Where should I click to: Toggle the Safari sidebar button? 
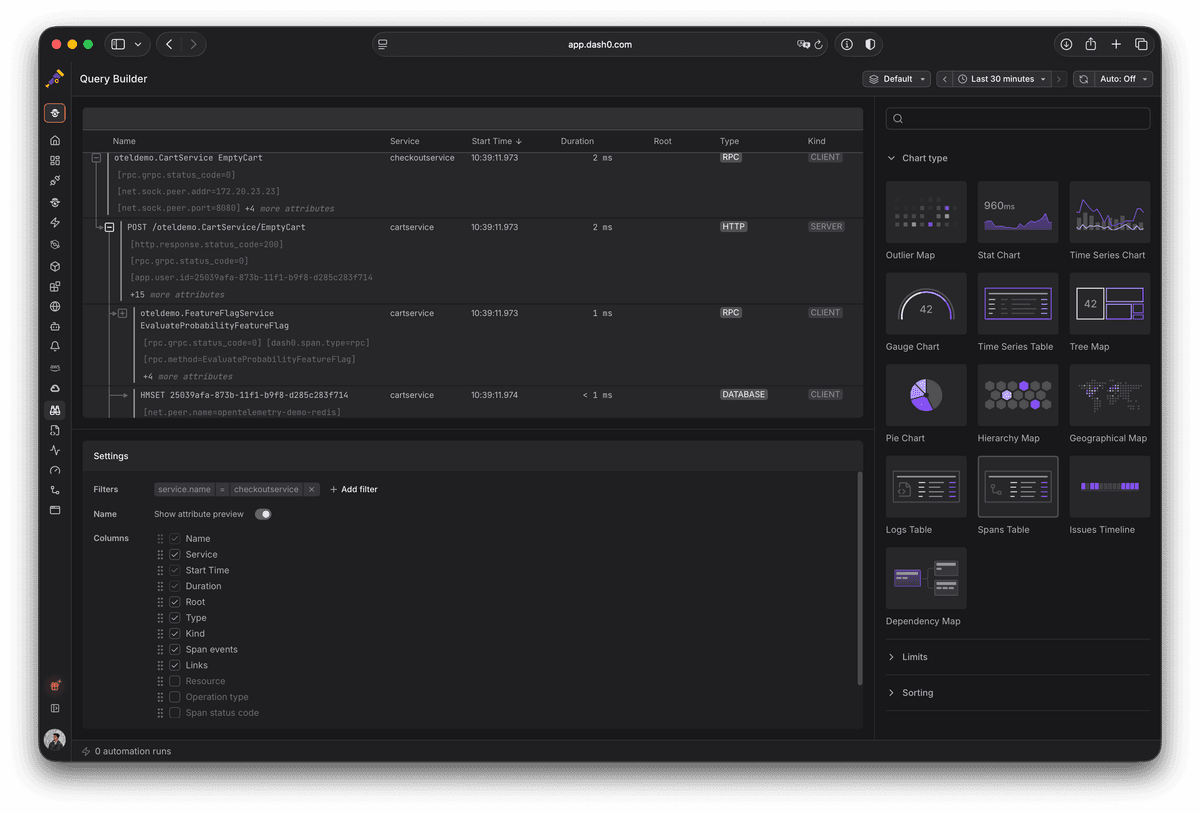point(118,44)
